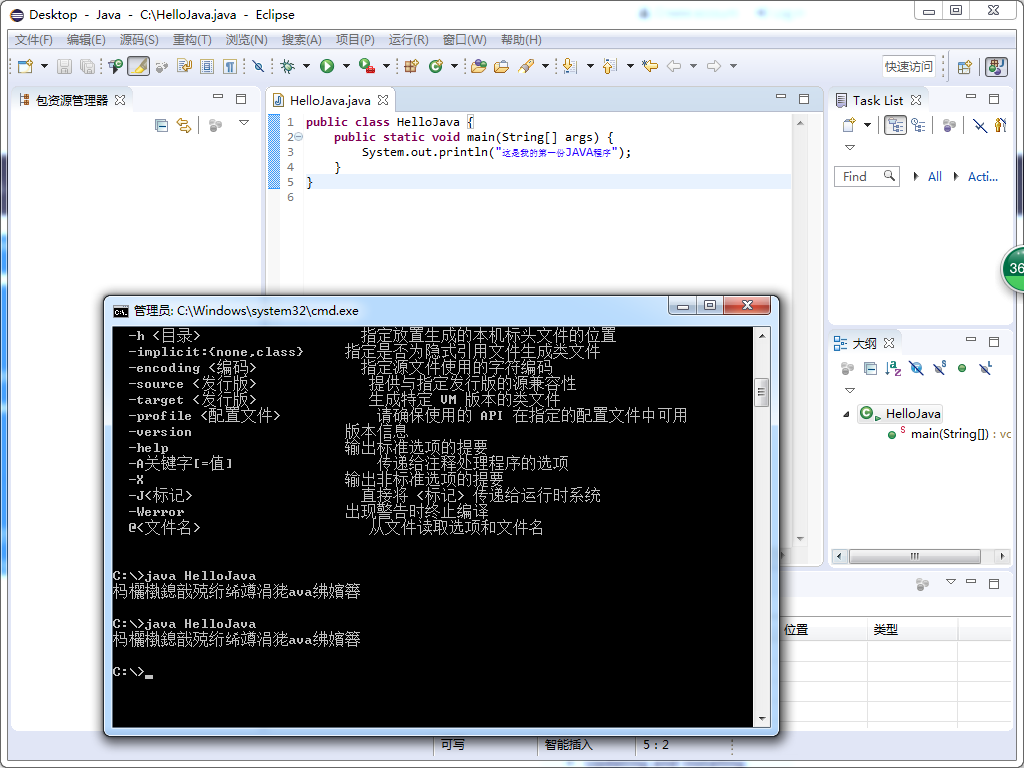Click the Open Perspective icon
Image resolution: width=1024 pixels, height=768 pixels.
[x=965, y=67]
